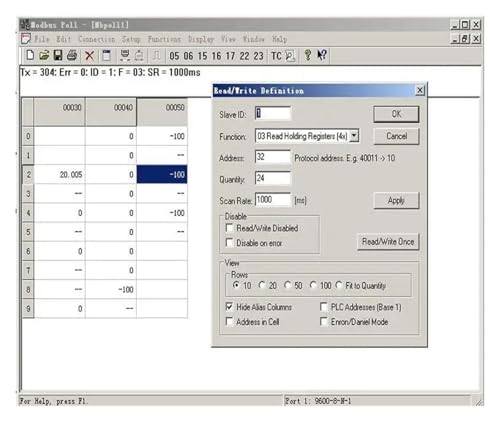Screen dimensions: 500x422
Task: Click the Tx = 304 status line
Action: [110, 73]
